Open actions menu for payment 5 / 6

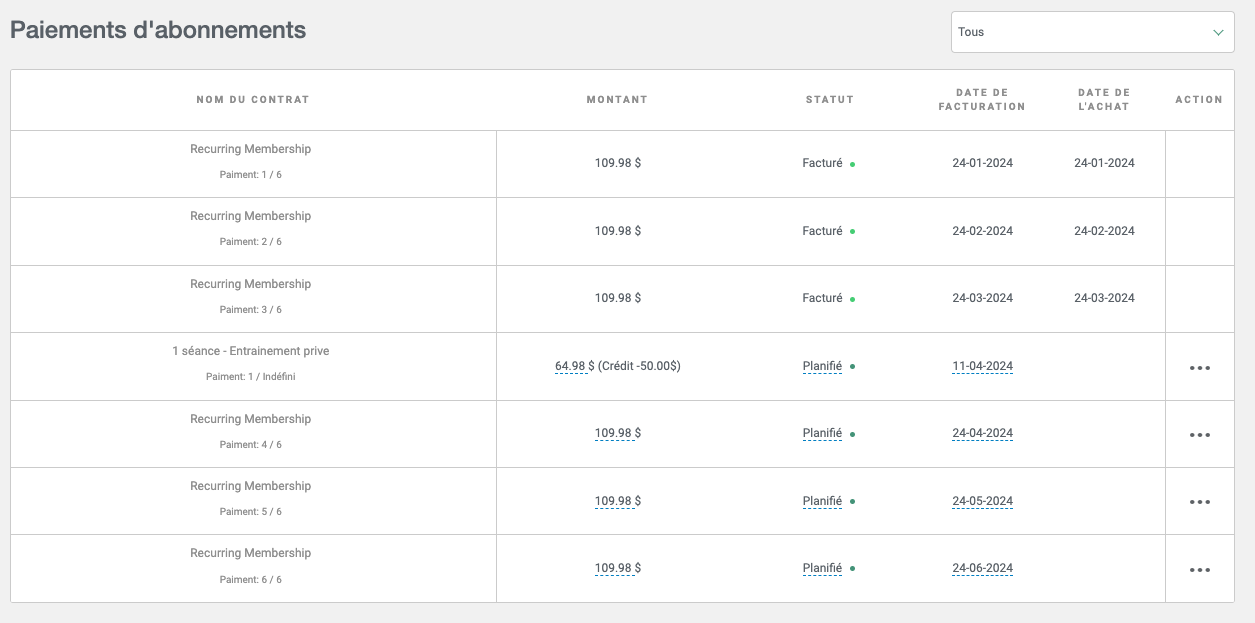[x=1199, y=502]
